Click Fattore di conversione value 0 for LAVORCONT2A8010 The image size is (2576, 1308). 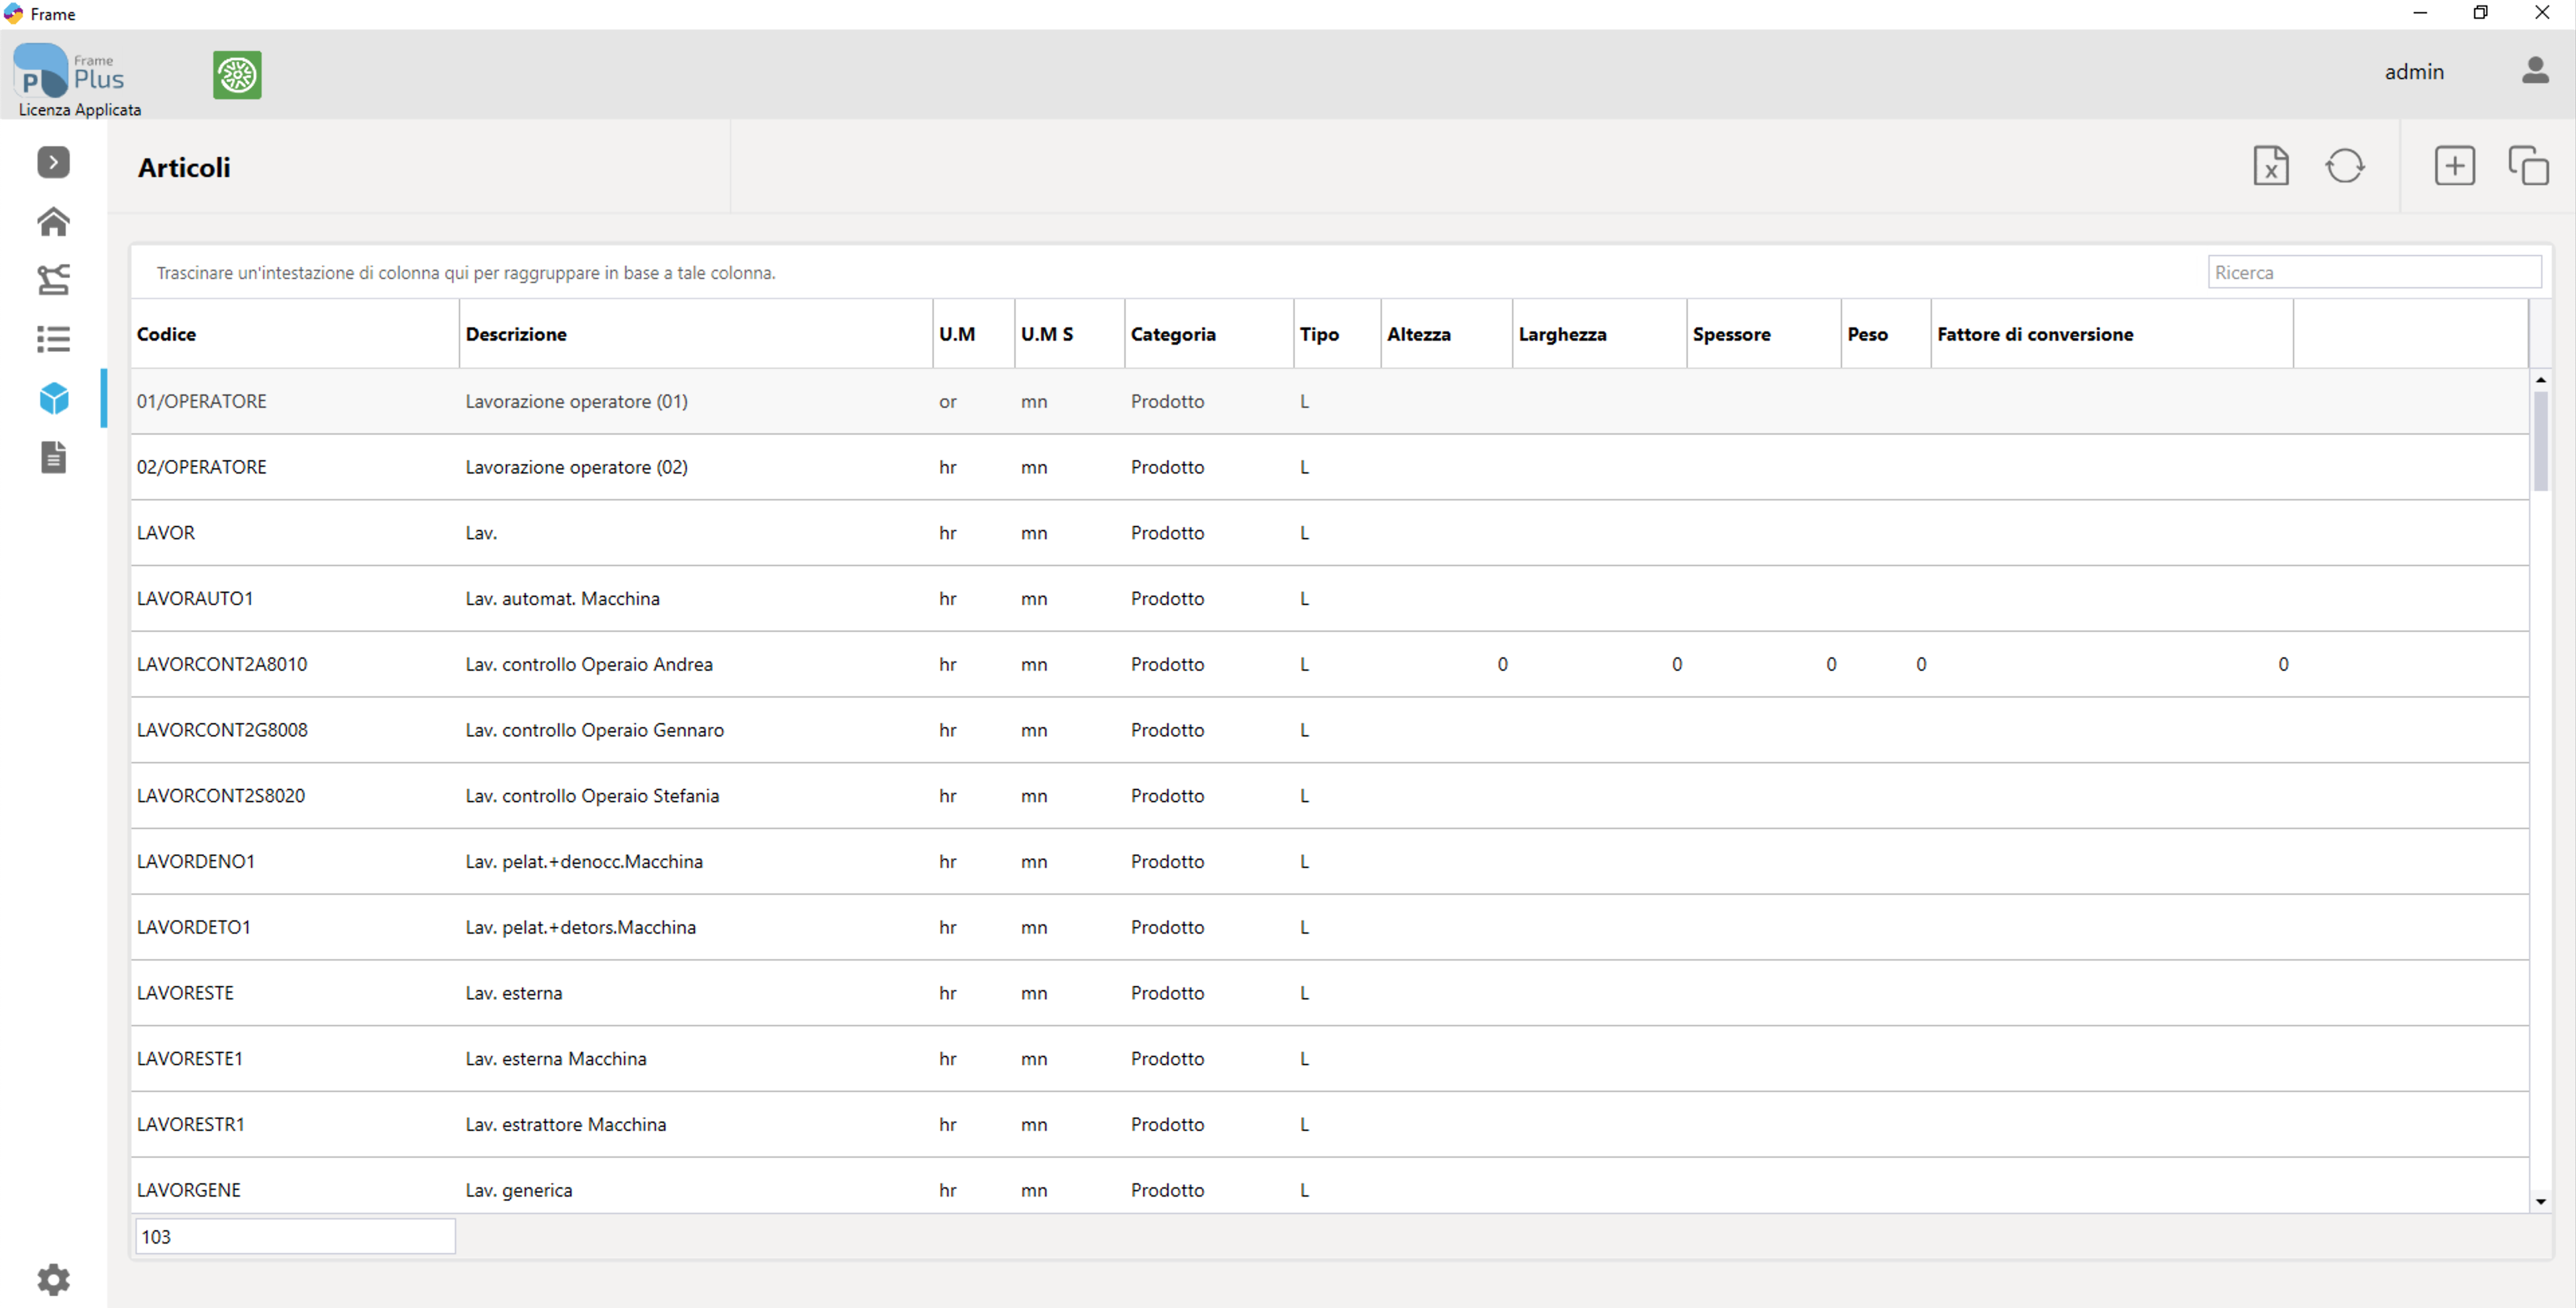coord(2283,664)
